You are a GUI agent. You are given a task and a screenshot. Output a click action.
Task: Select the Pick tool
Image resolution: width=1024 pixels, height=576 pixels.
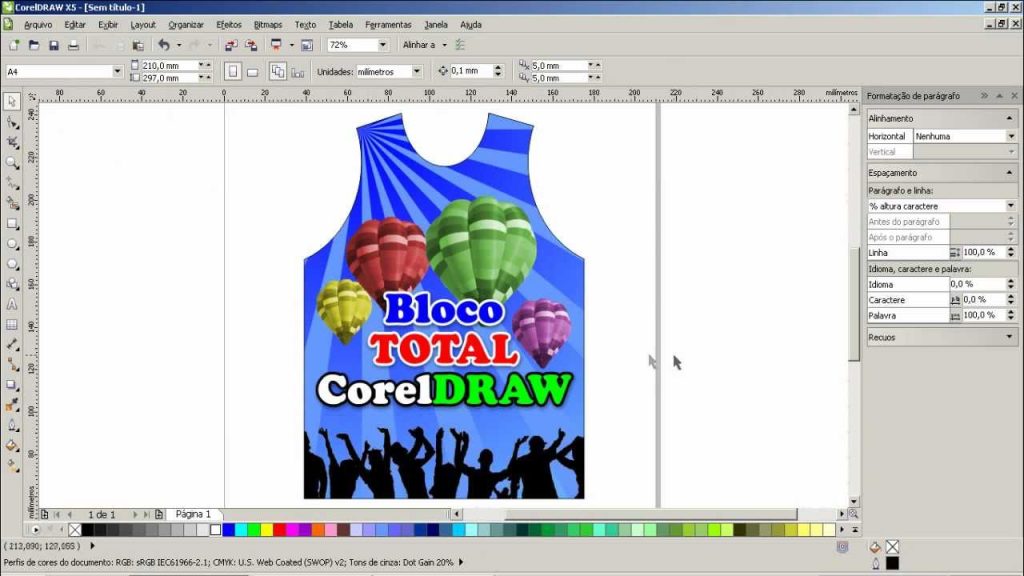11,100
